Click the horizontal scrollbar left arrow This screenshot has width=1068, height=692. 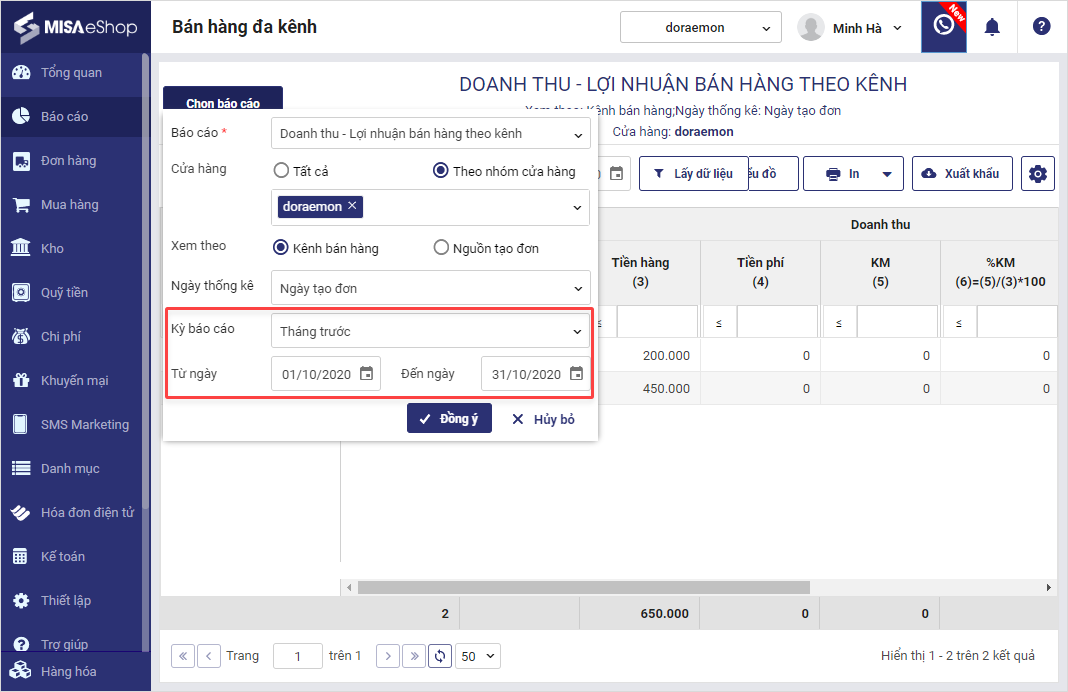coord(349,587)
